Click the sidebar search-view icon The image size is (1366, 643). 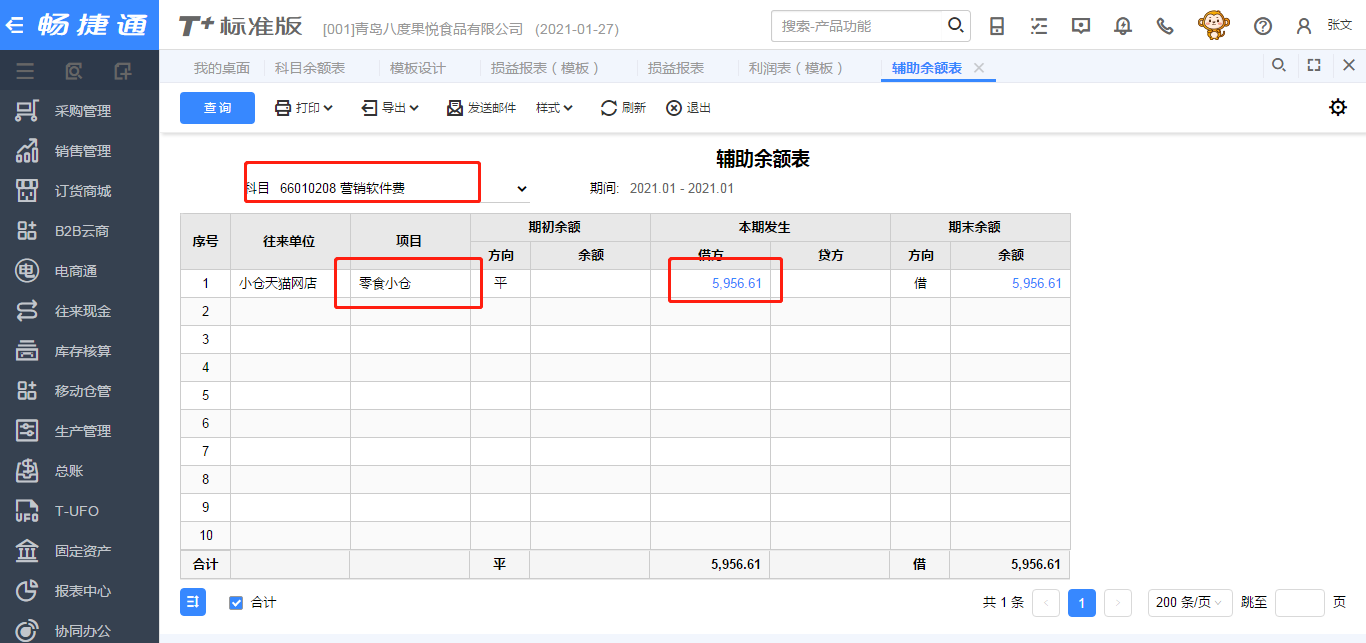click(x=74, y=71)
